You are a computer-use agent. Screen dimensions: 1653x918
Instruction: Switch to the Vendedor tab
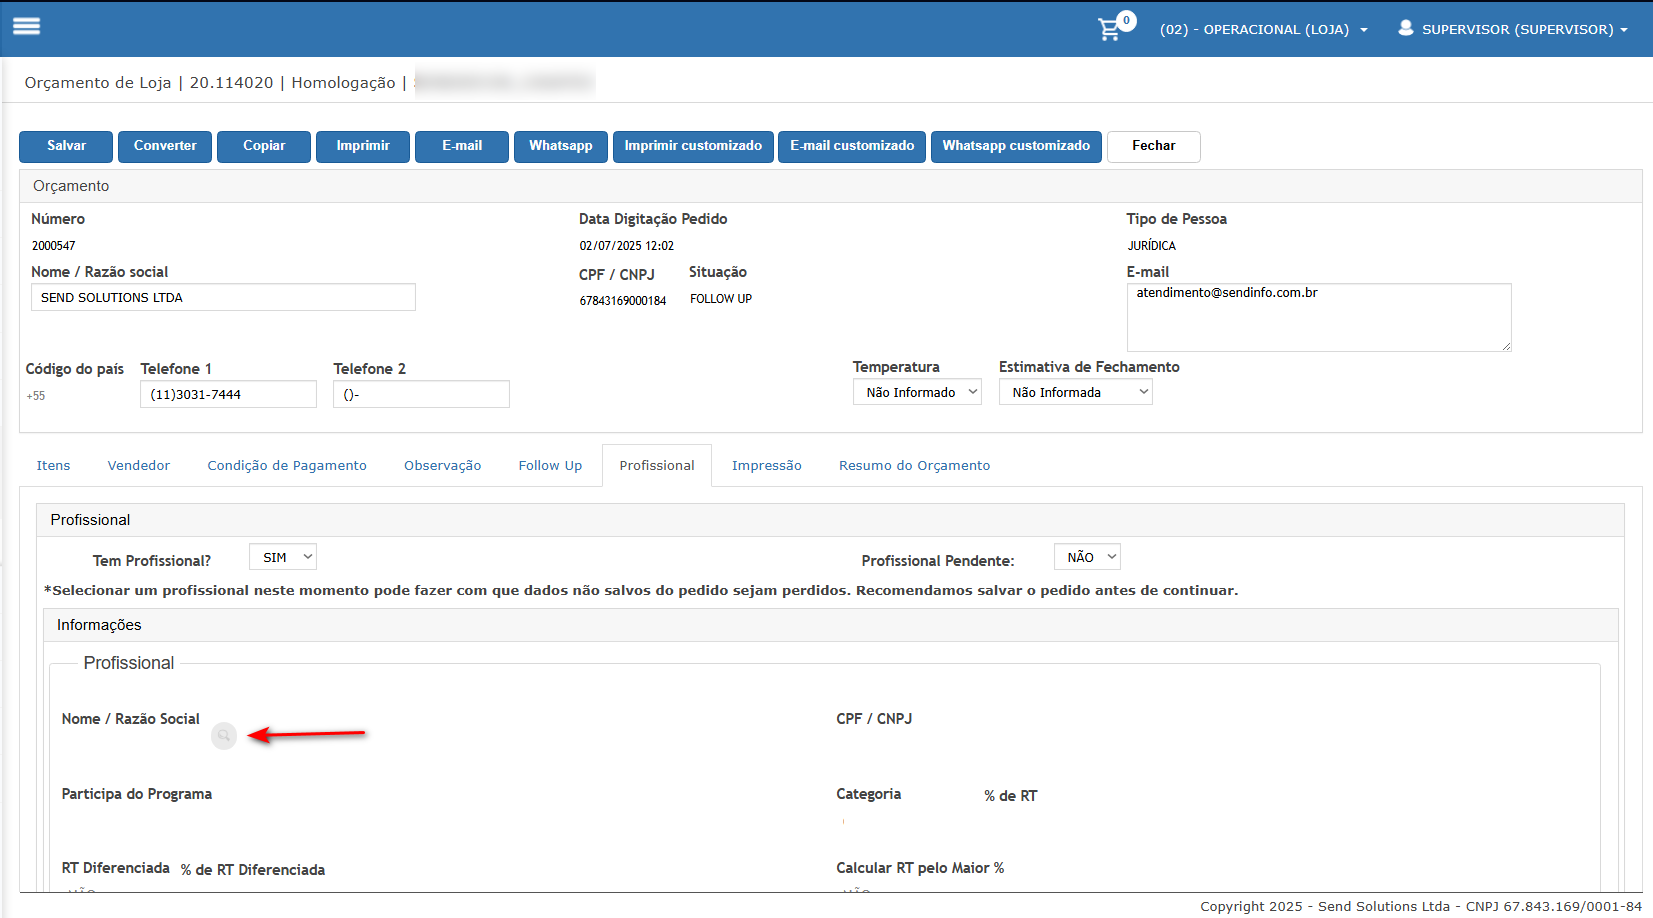point(139,466)
